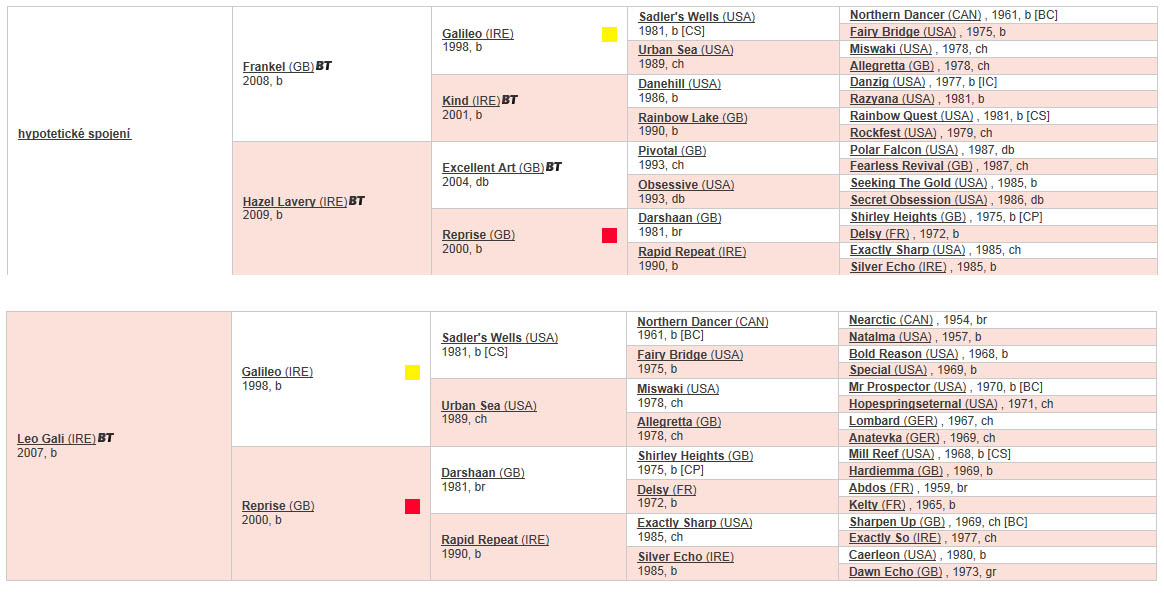Click yellow square next to Galileo in Leo Gali pedigree
Screen dimensions: 1164x595
coord(412,372)
